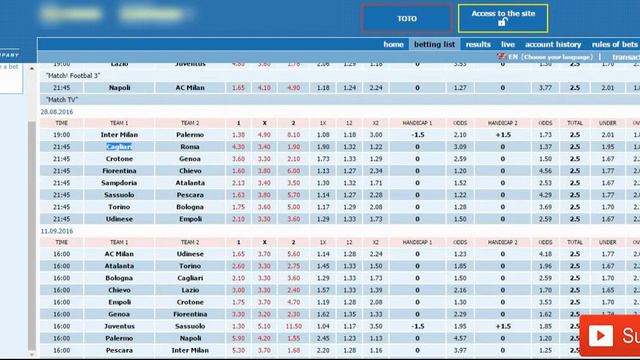Open the EN language chooser
This screenshot has width=640, height=360.
click(x=550, y=57)
